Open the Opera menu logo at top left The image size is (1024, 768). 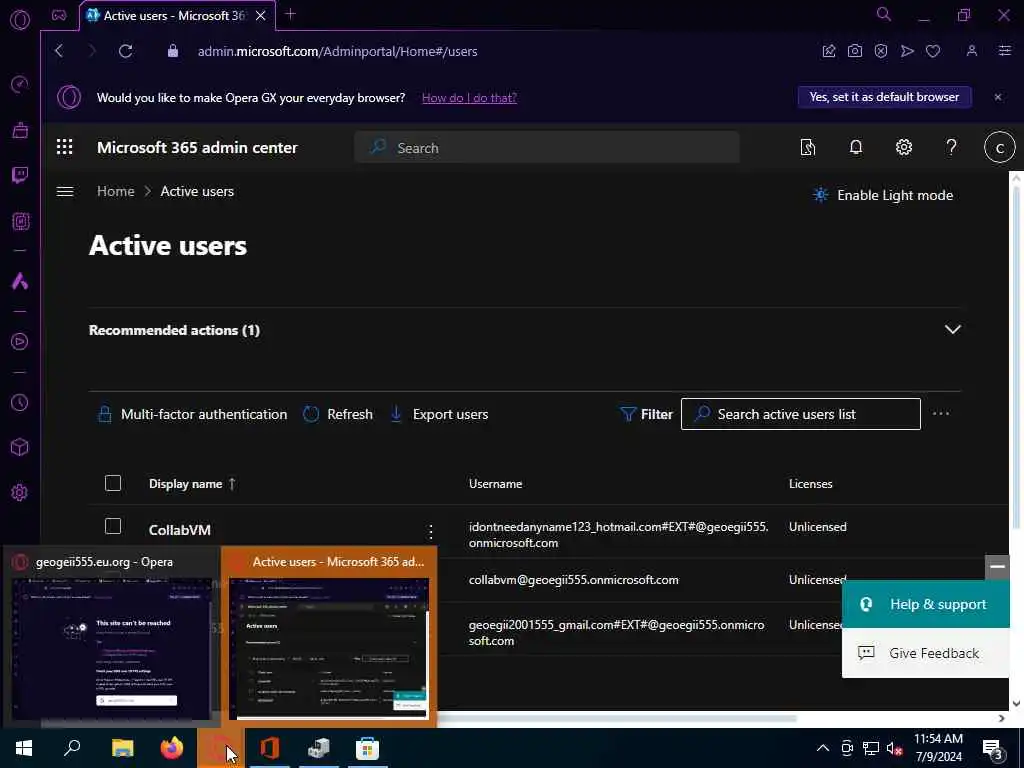20,20
